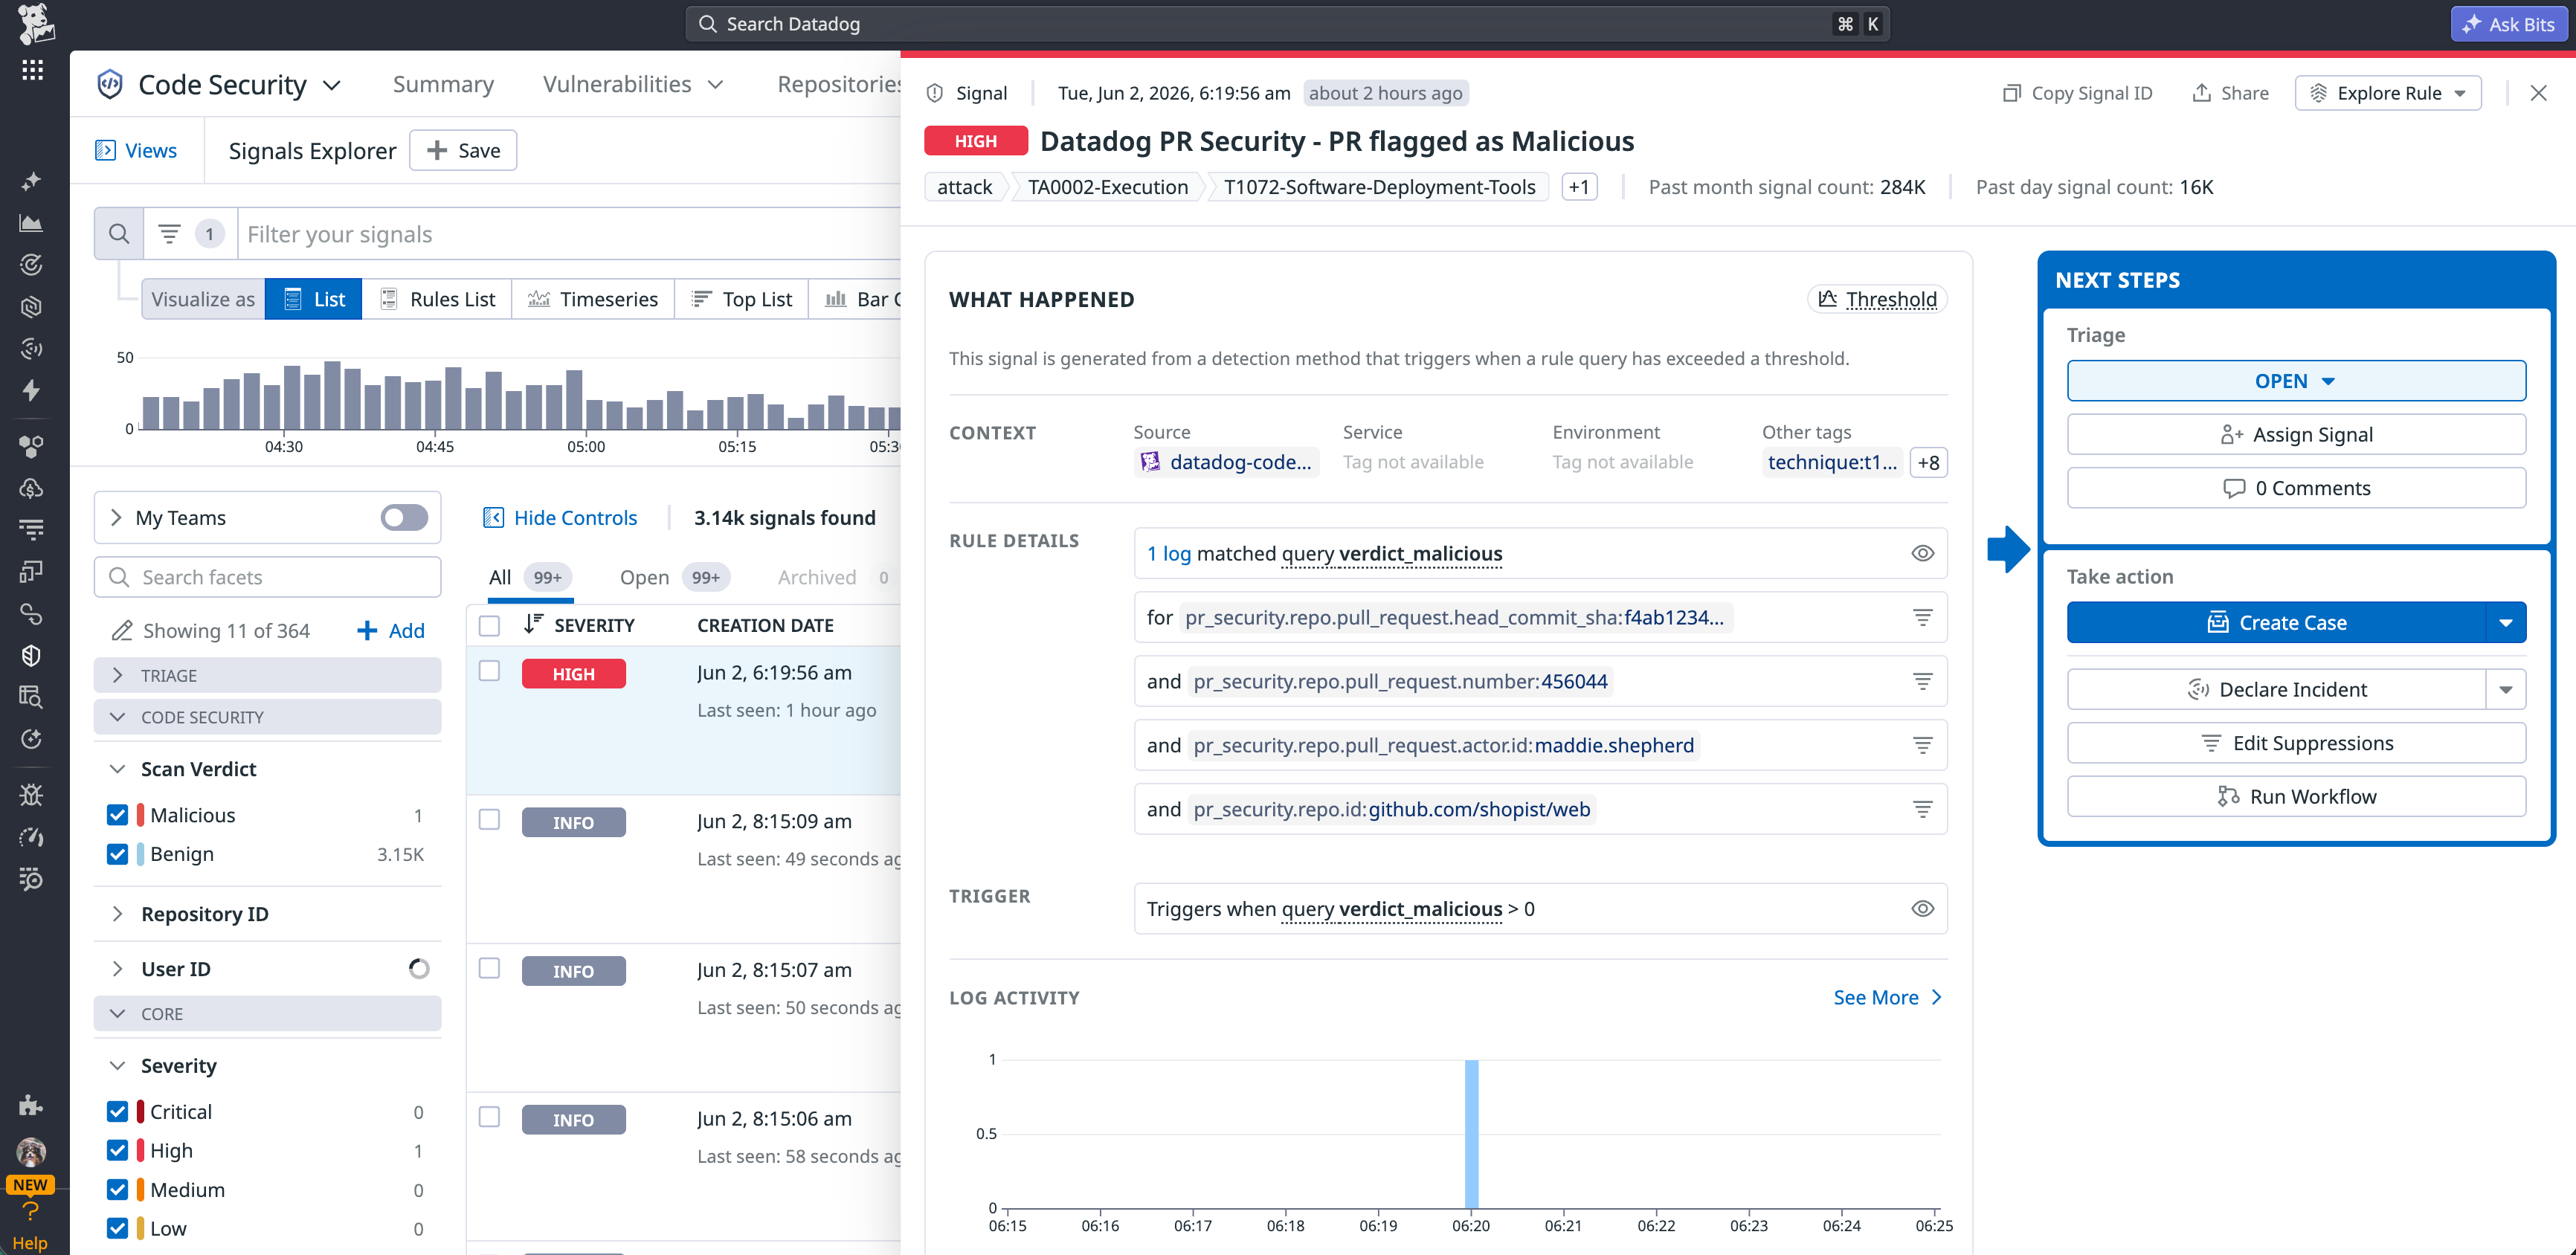
Task: Switch visualization to Timeseries
Action: (x=593, y=299)
